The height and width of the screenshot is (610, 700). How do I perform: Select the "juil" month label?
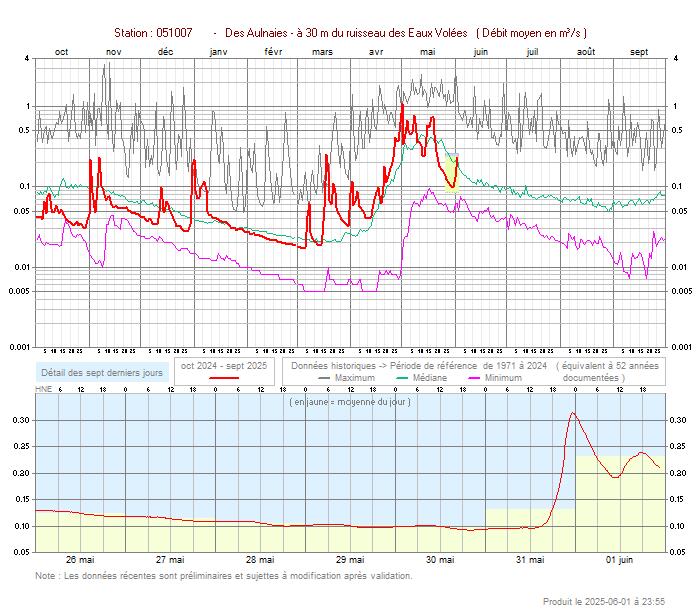click(532, 52)
